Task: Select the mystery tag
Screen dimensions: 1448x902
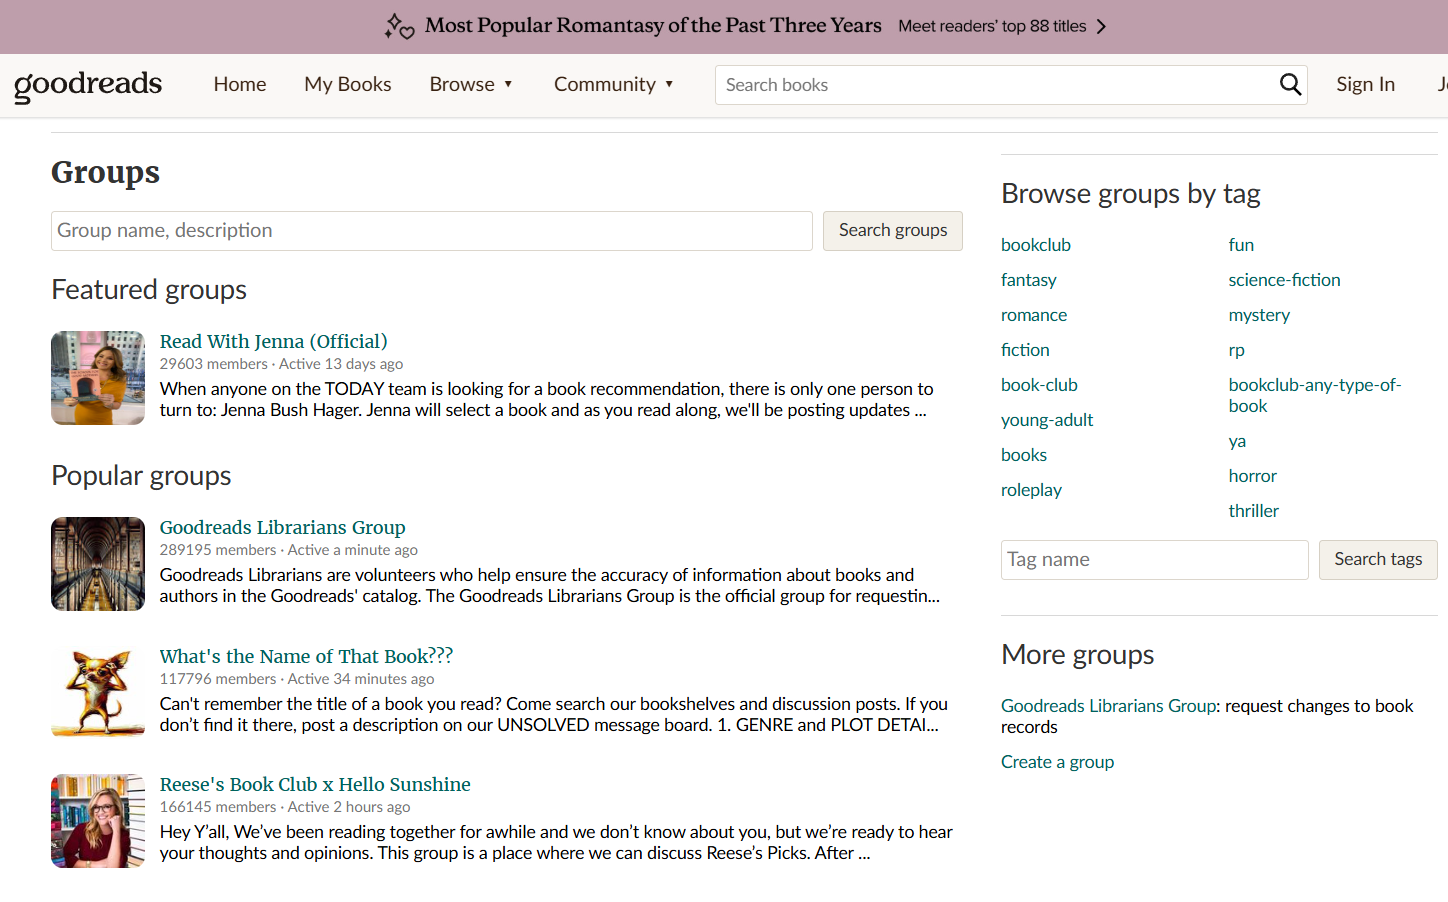Action: [1259, 315]
